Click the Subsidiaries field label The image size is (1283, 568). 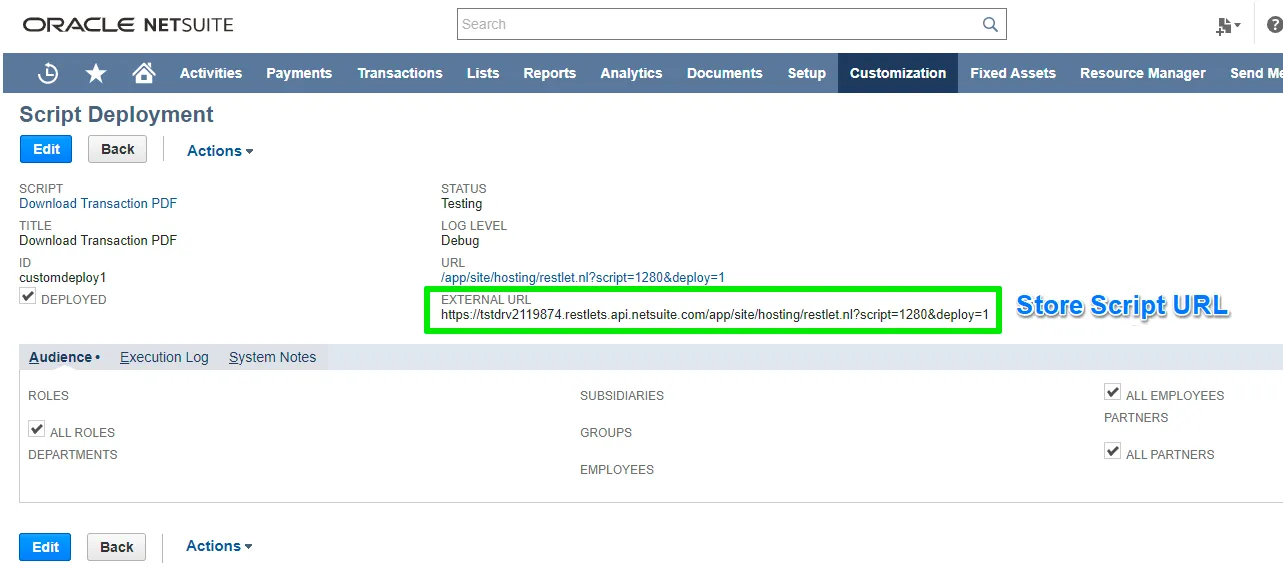(x=622, y=396)
